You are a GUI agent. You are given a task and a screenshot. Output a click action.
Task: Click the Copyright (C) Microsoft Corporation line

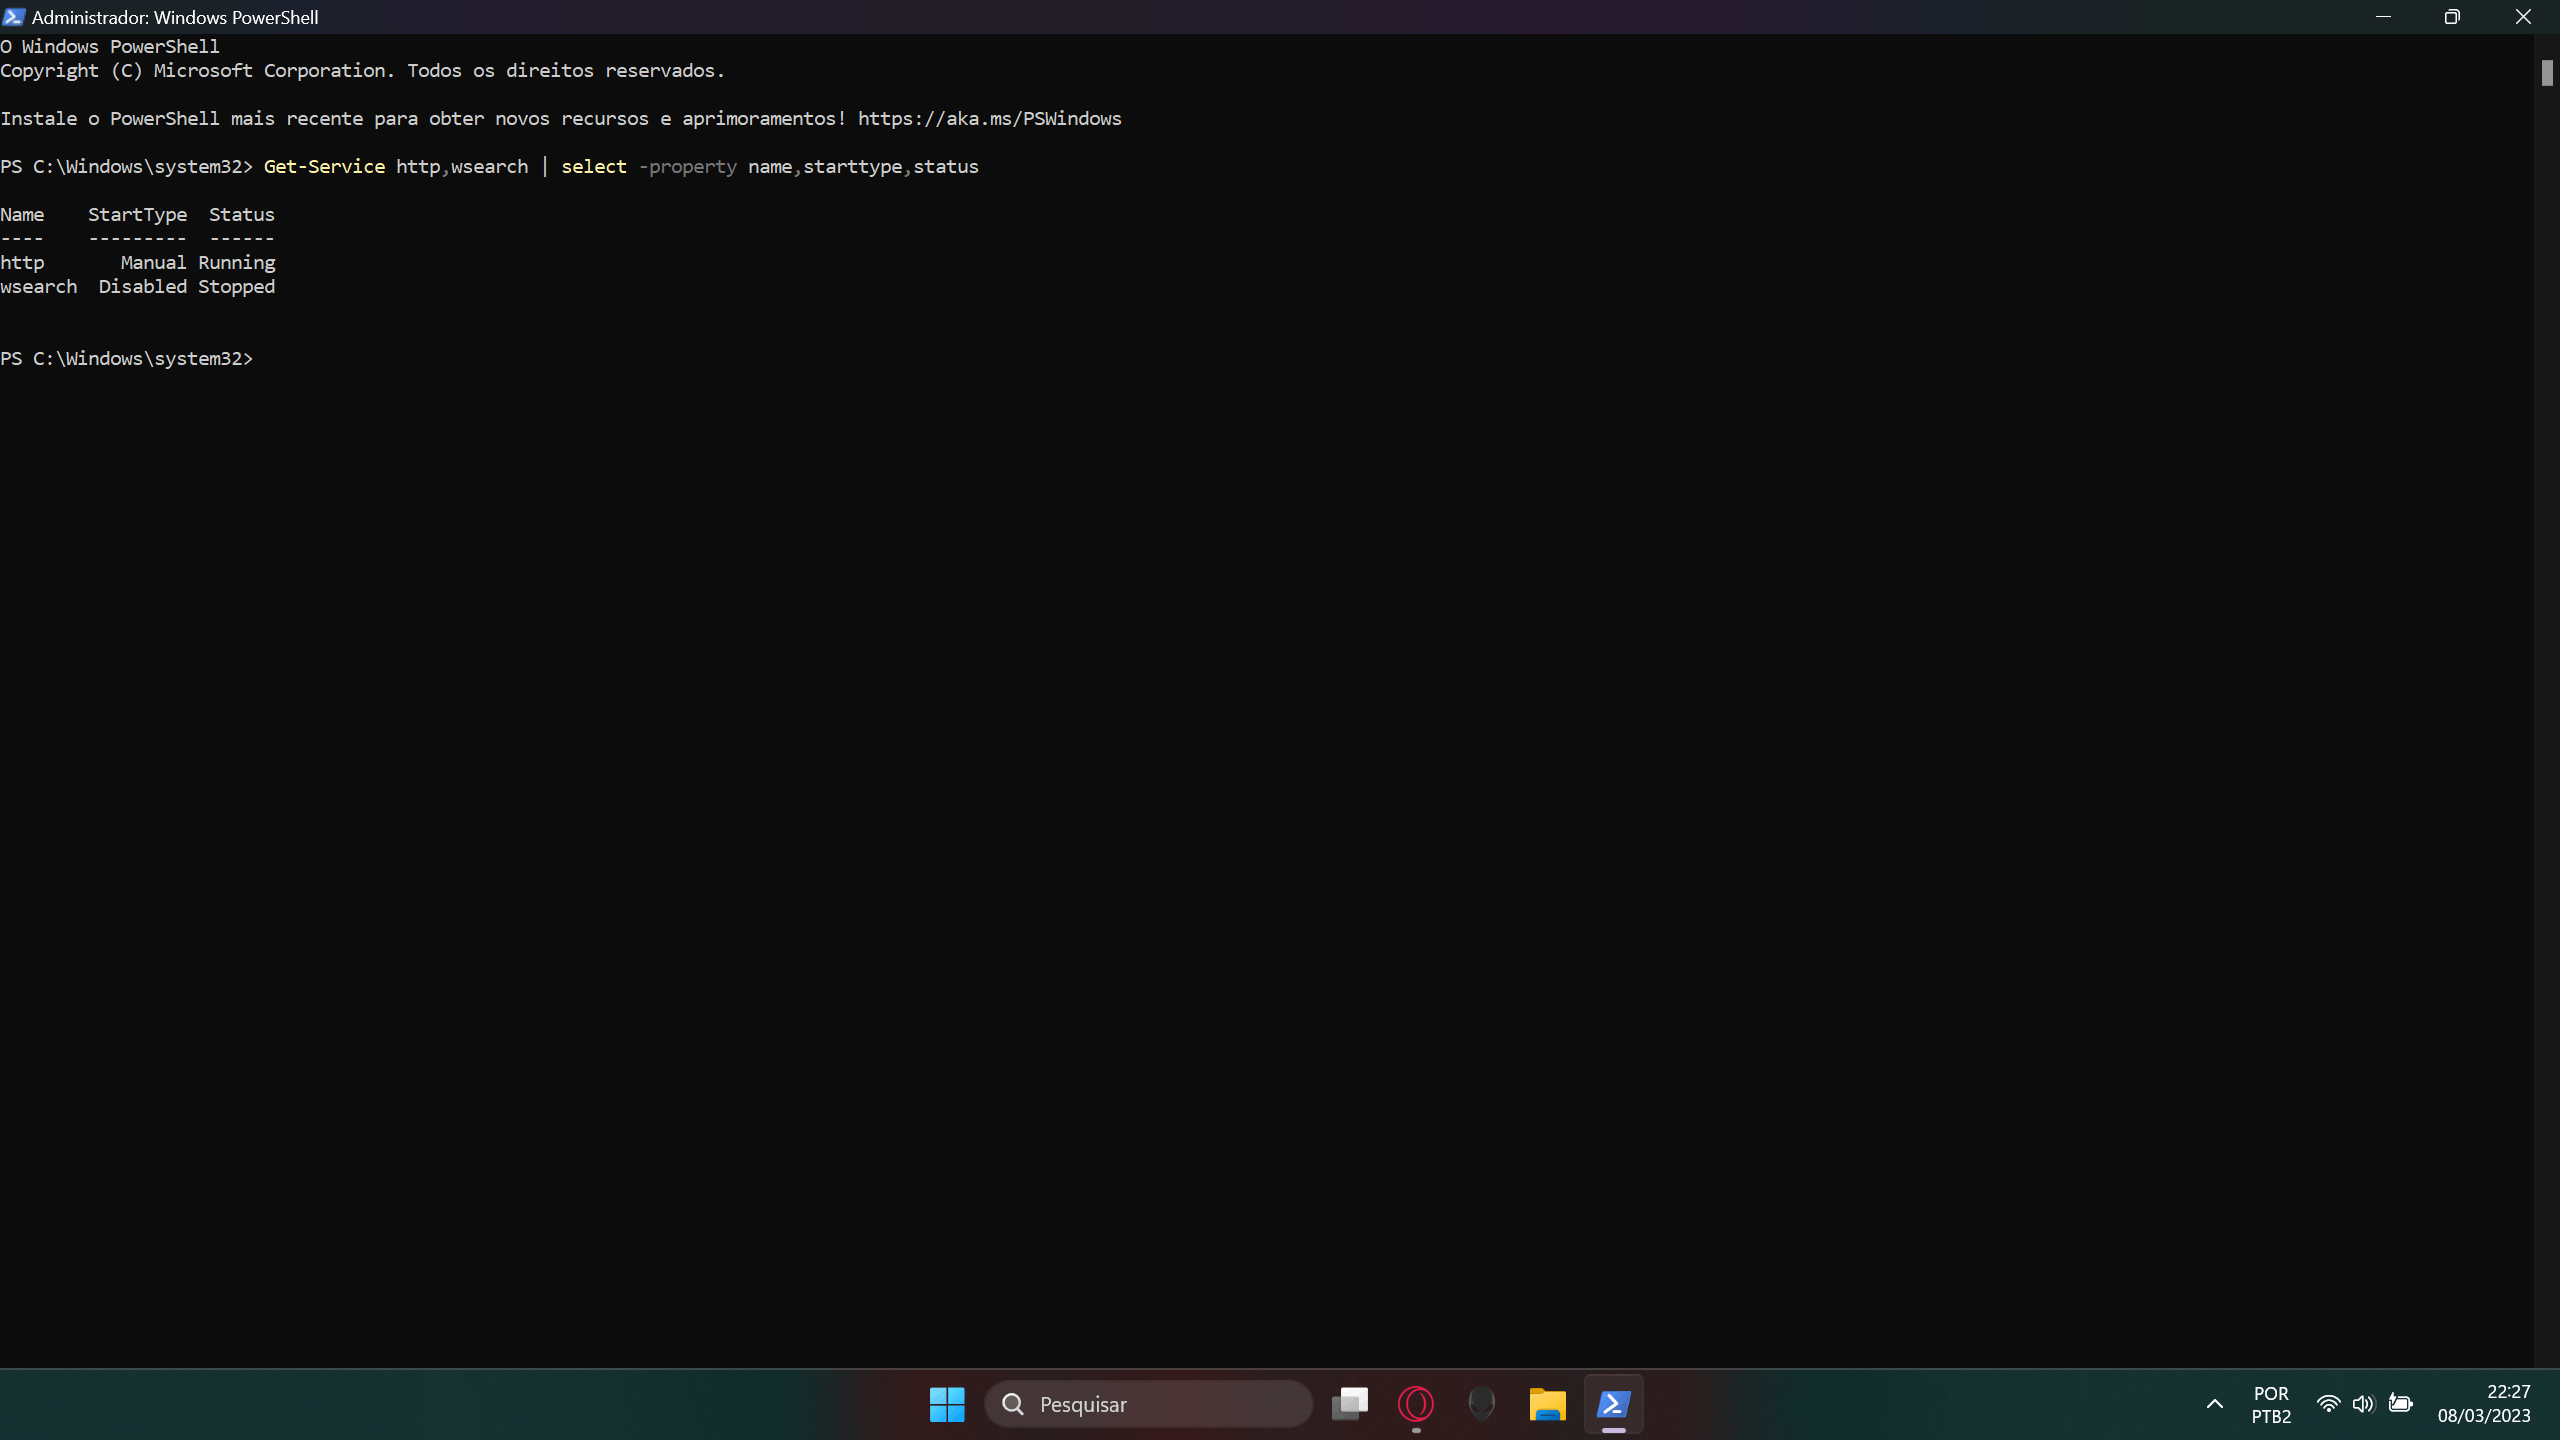(362, 71)
